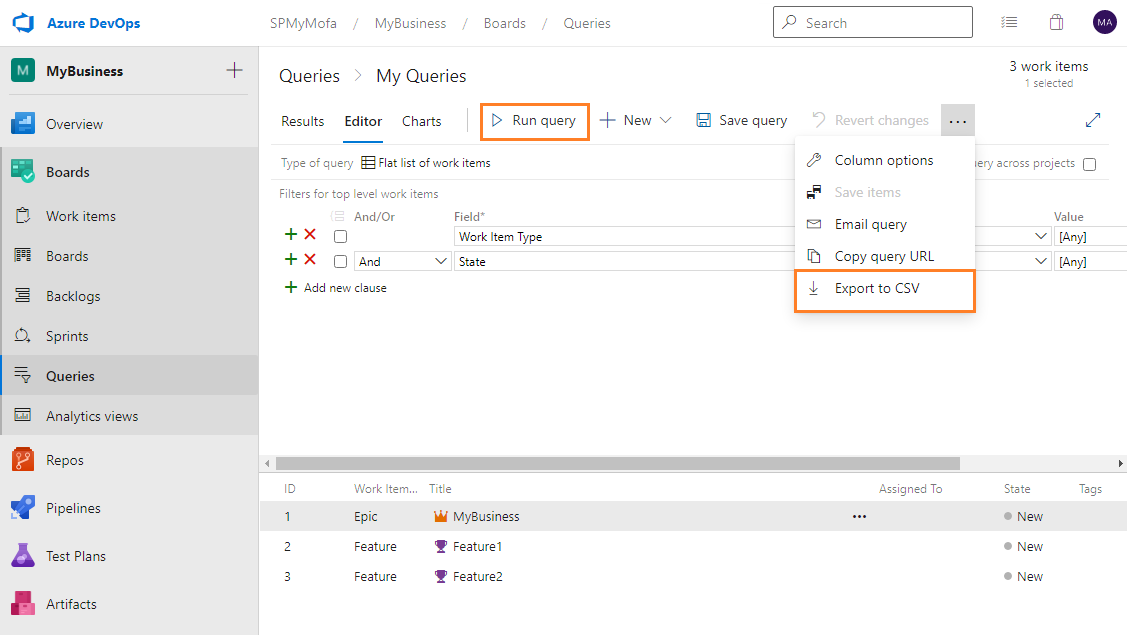Switch to the Charts tab
The image size is (1127, 635).
pos(421,121)
